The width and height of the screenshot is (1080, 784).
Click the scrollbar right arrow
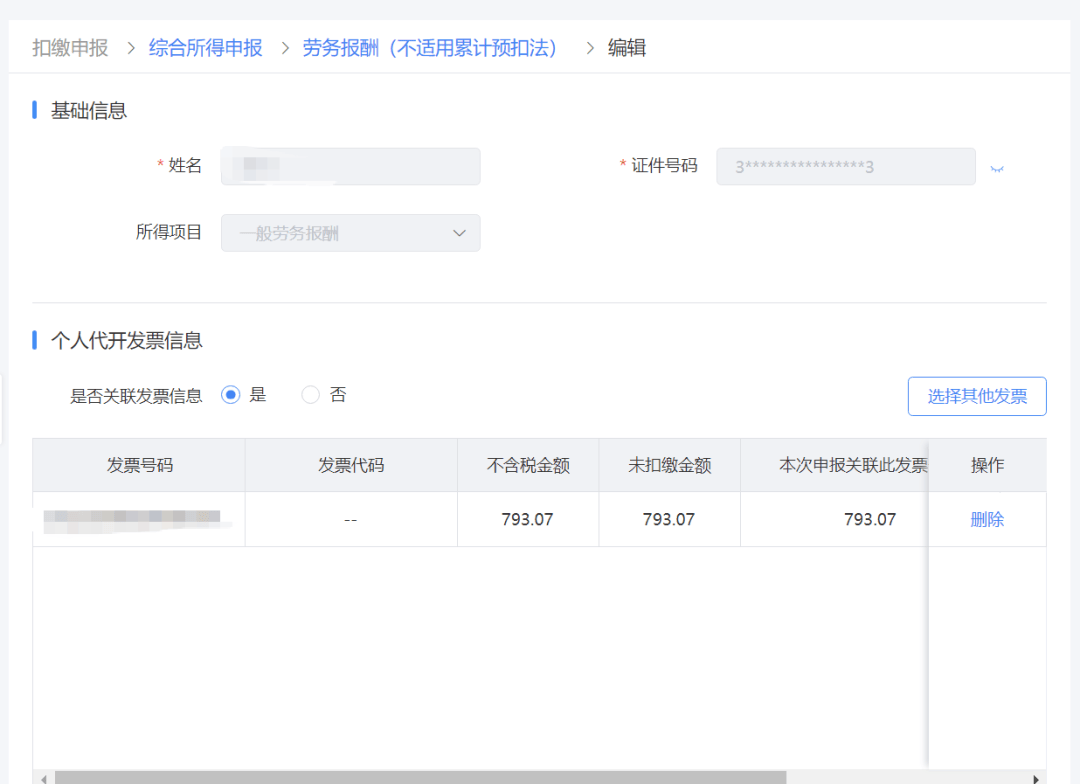click(x=1036, y=777)
